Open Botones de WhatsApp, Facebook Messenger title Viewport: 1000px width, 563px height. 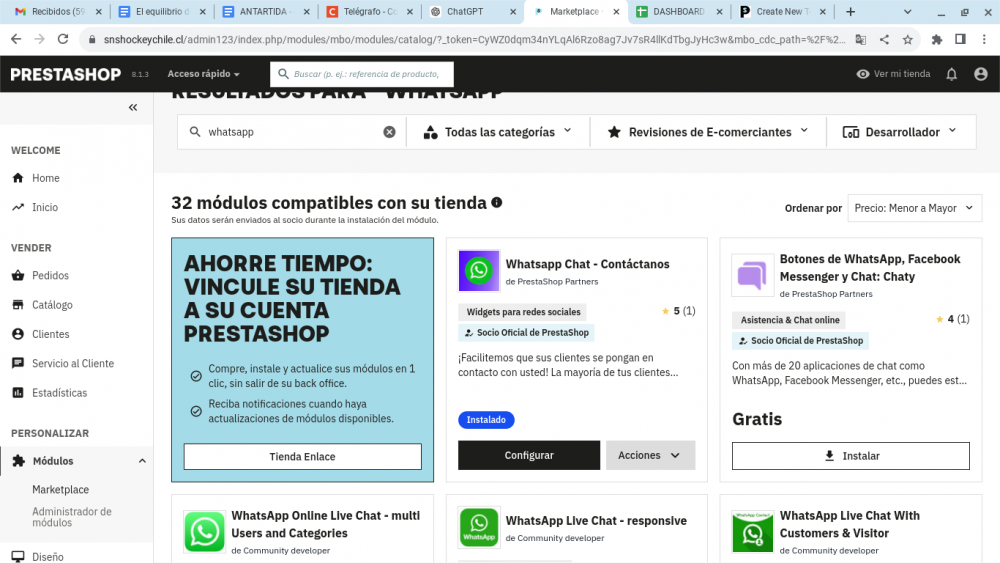[x=870, y=268]
